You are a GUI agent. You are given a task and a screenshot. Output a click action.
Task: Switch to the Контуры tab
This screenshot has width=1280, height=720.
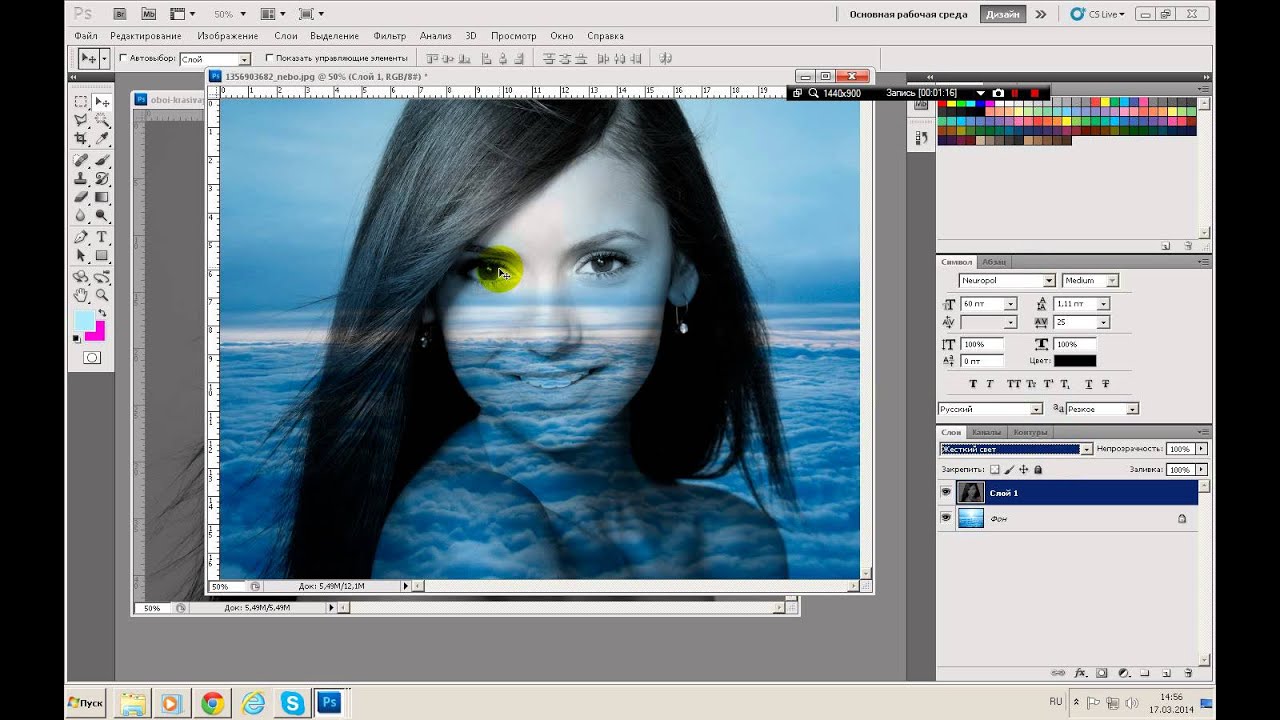click(1030, 432)
